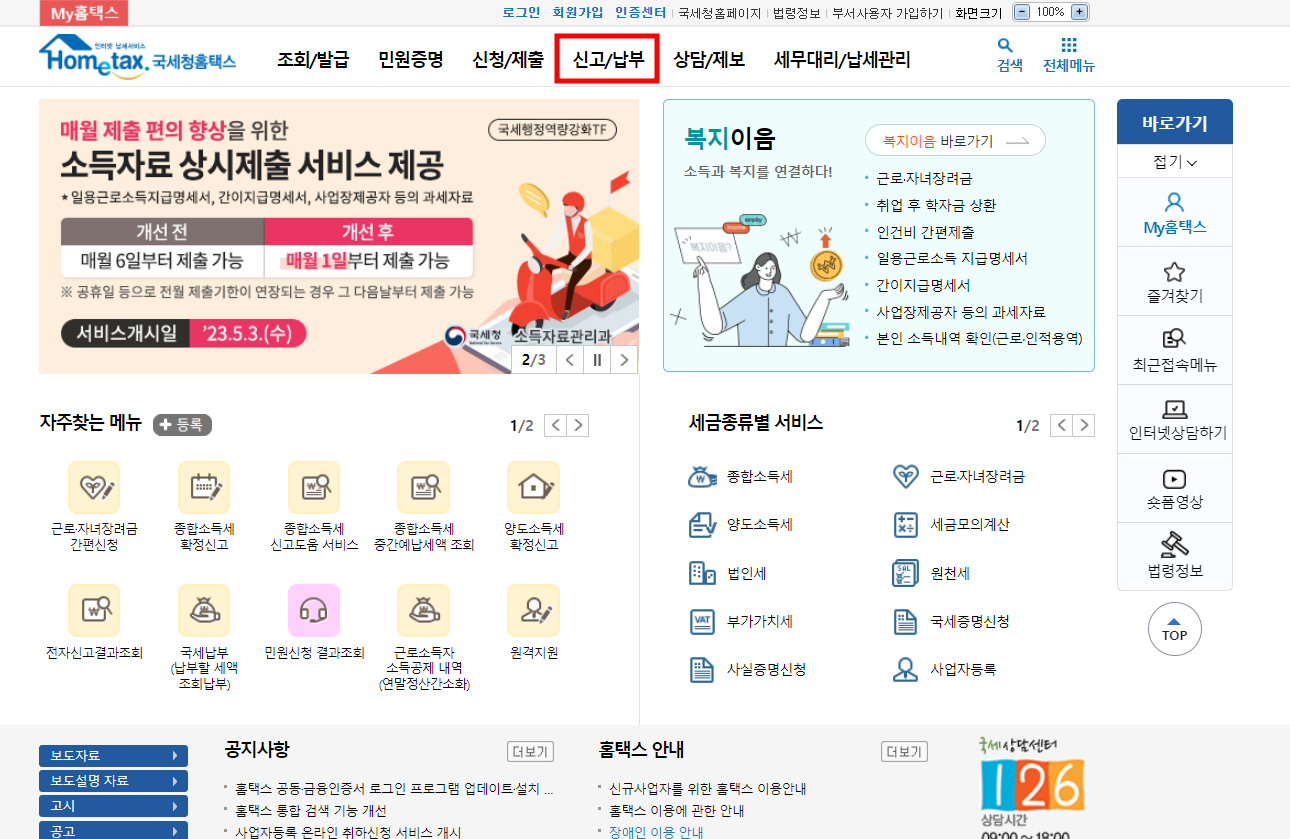Click the Hometax logo
Viewport: 1290px width, 839px height.
[137, 56]
